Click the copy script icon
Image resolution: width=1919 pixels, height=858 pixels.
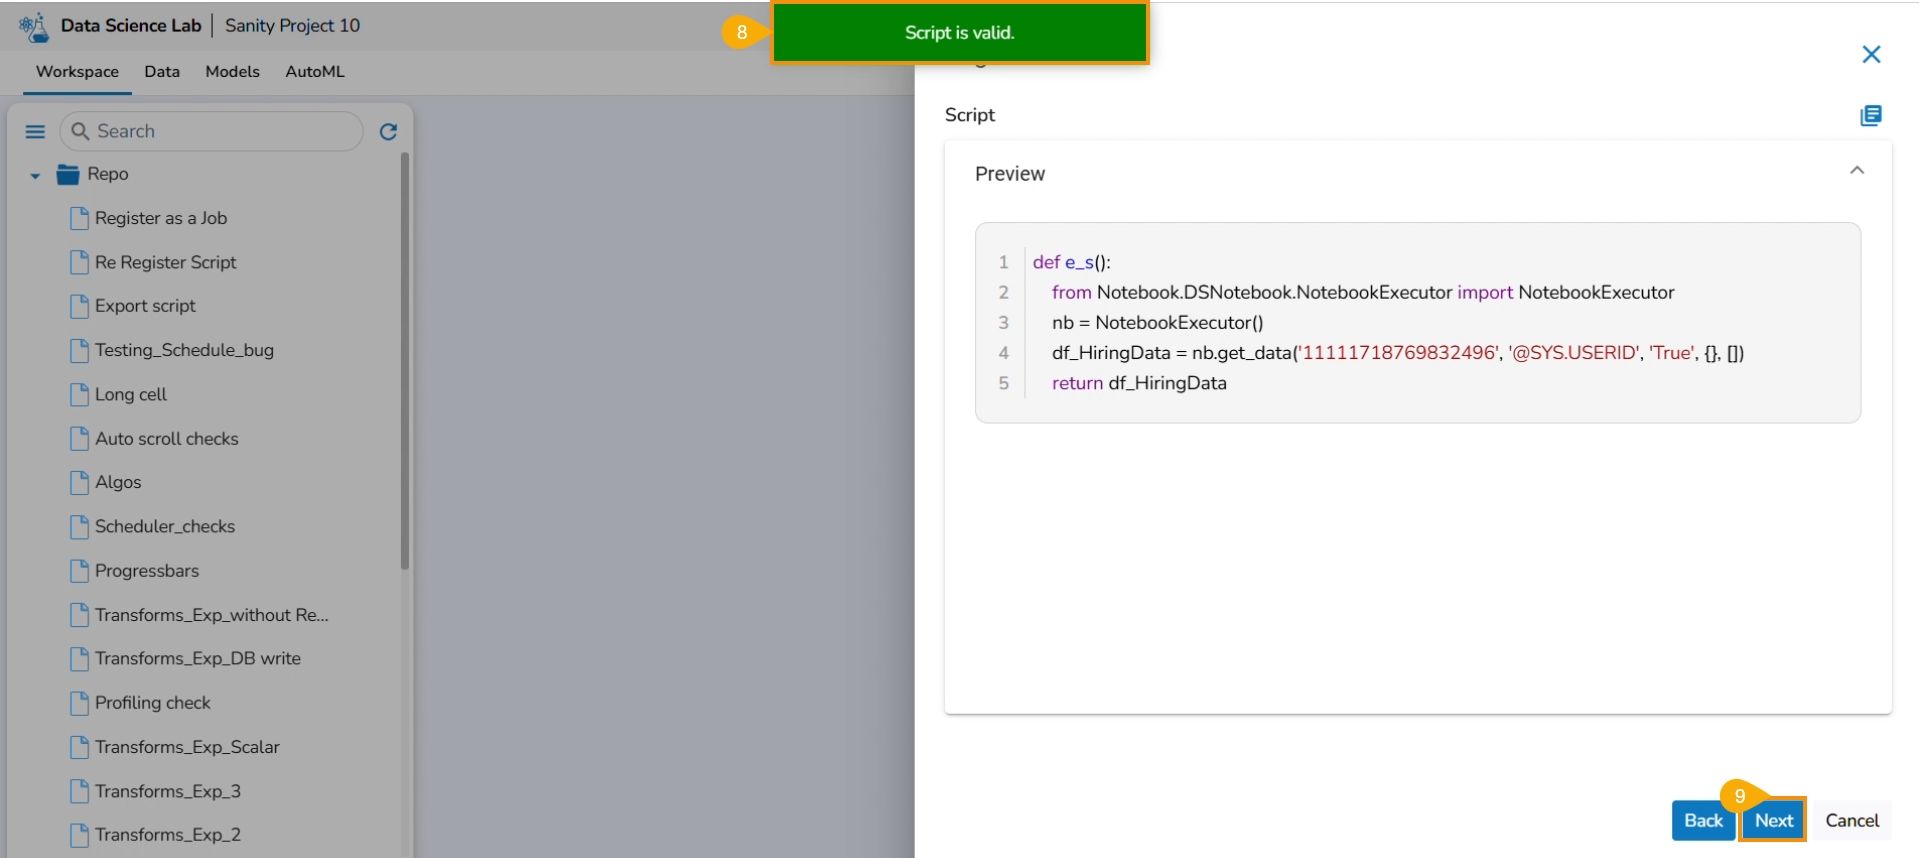coord(1870,116)
